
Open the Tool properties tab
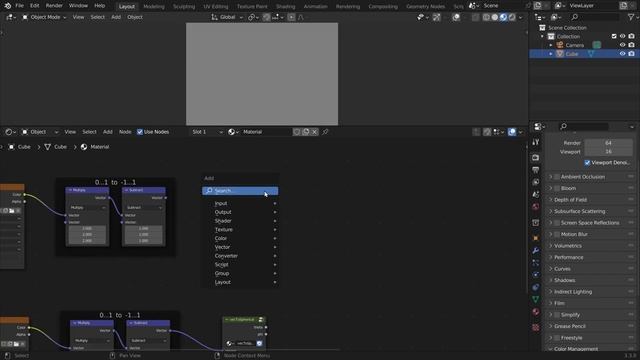tap(536, 142)
